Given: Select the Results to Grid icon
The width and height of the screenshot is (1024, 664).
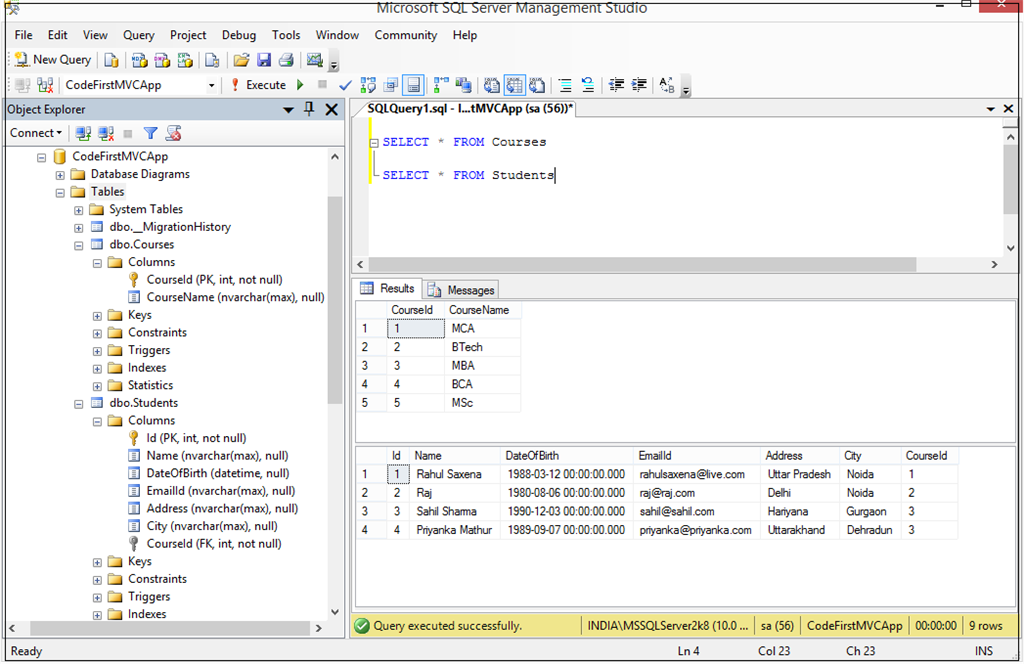Looking at the screenshot, I should (515, 85).
